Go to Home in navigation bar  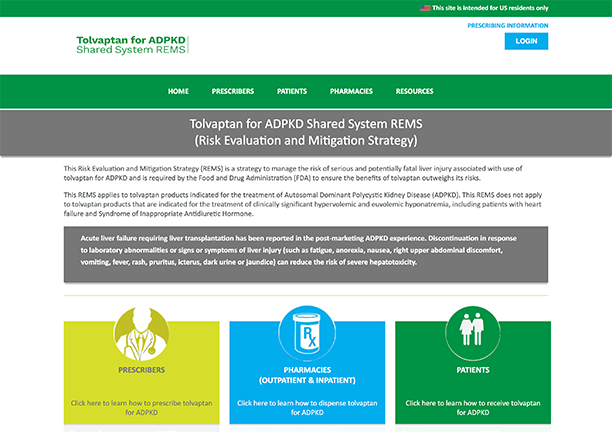(x=178, y=91)
